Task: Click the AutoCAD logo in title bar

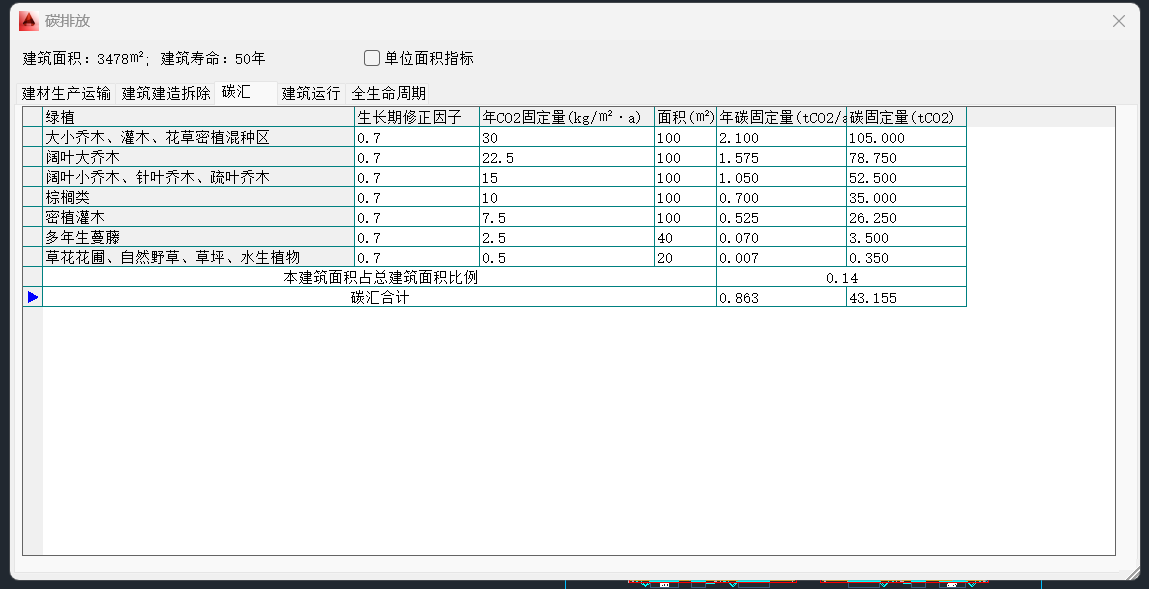Action: pos(28,20)
